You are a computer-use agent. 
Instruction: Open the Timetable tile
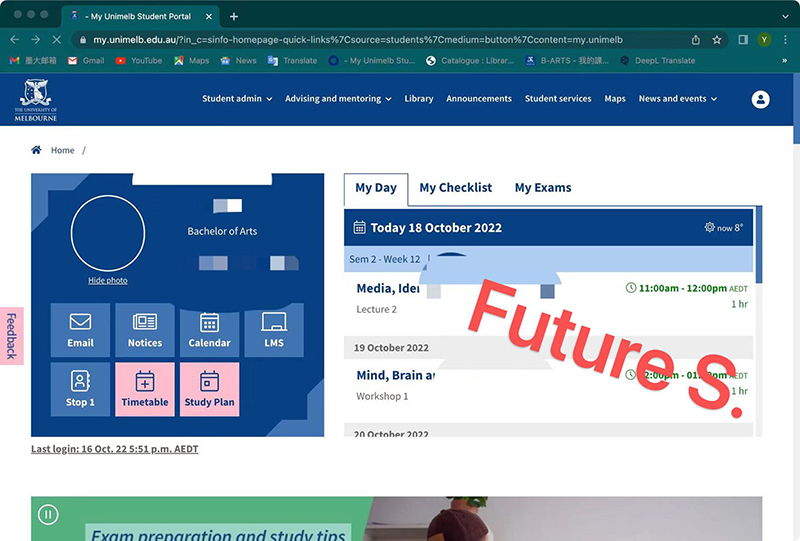(x=145, y=389)
